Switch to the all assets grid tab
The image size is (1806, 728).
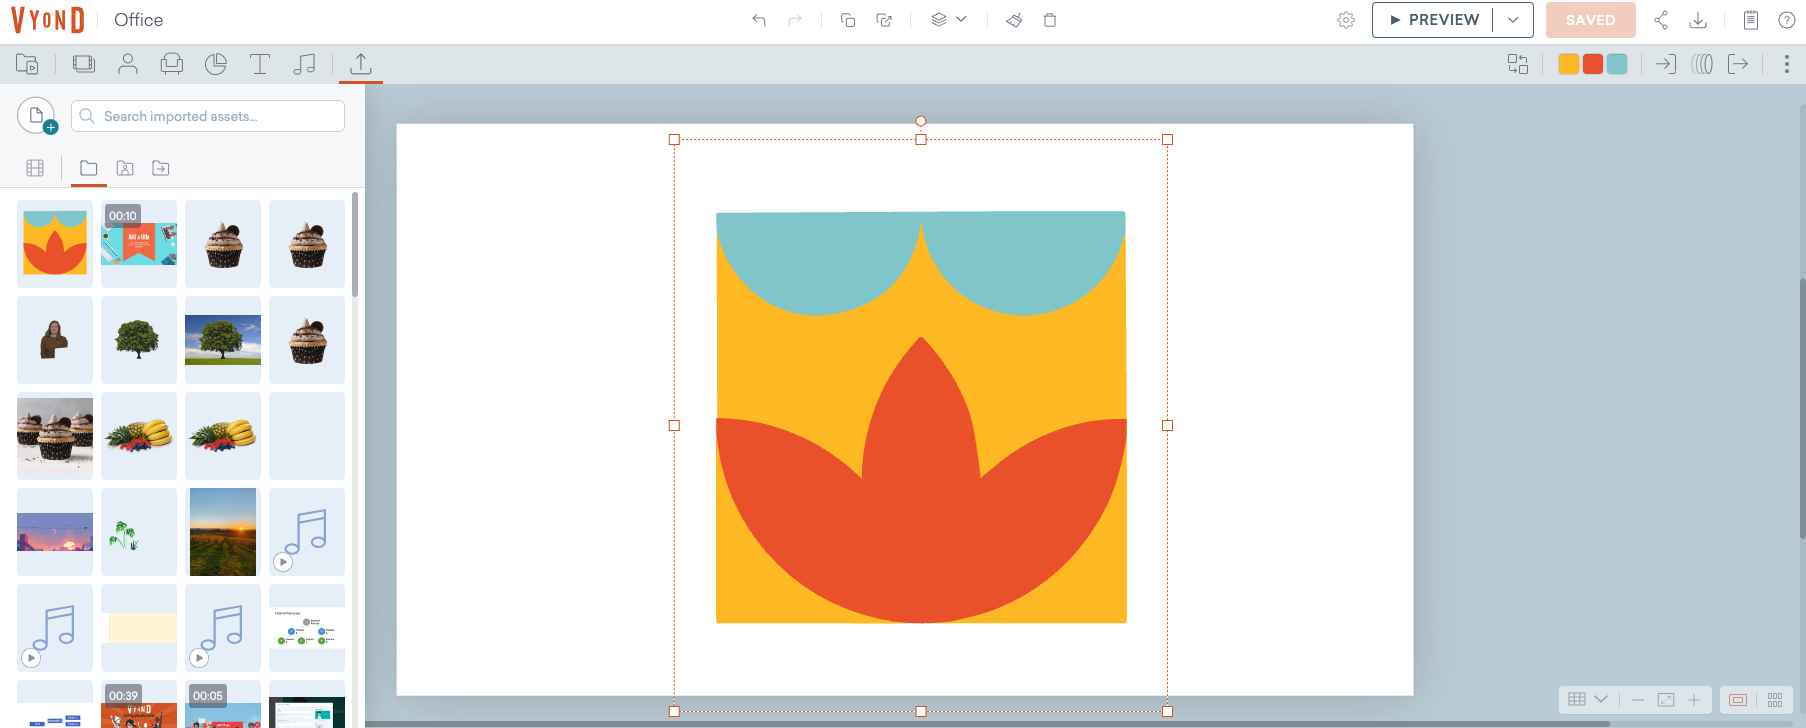pos(35,168)
